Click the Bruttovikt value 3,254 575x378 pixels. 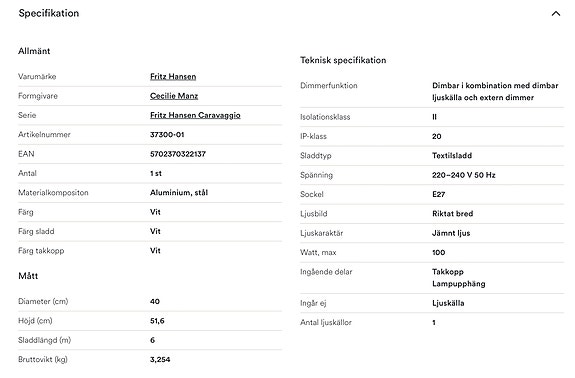(160, 359)
